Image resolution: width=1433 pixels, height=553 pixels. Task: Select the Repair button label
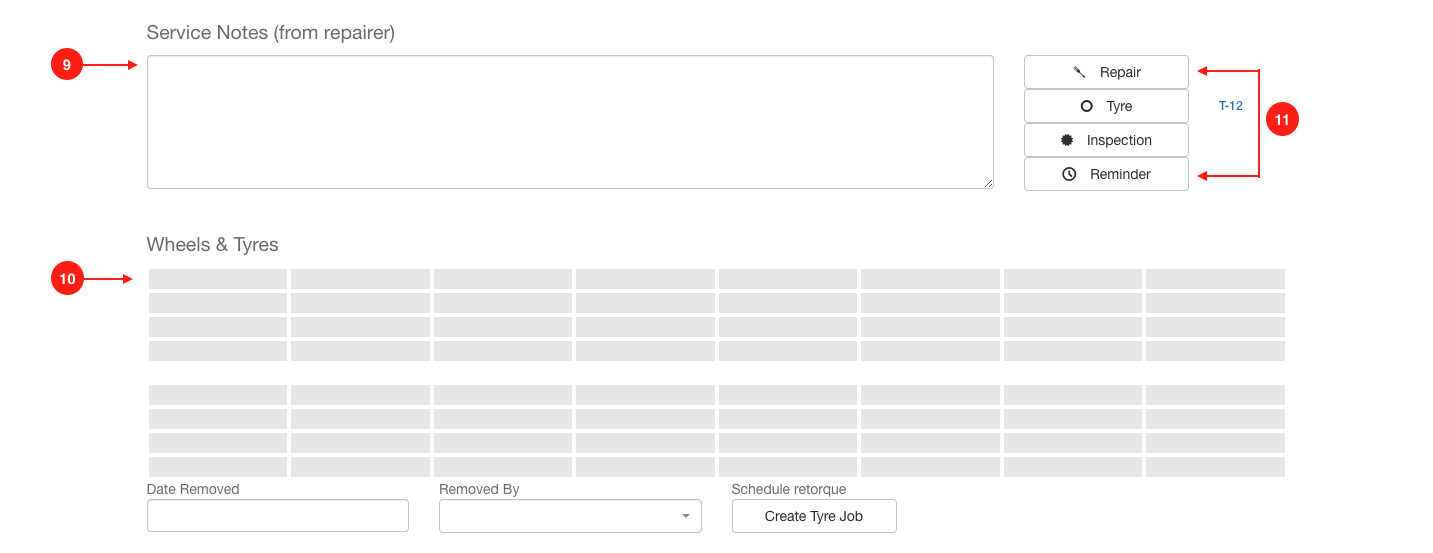(x=1120, y=72)
